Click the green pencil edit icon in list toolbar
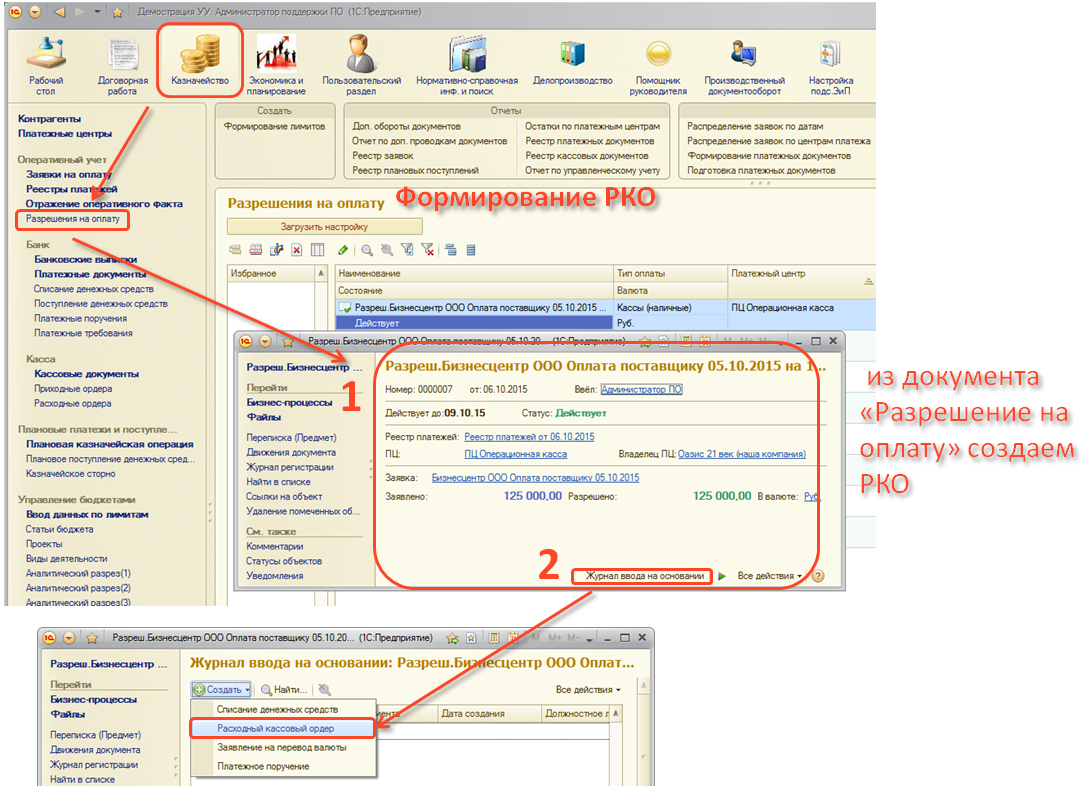This screenshot has width=1084, height=788. [x=343, y=250]
